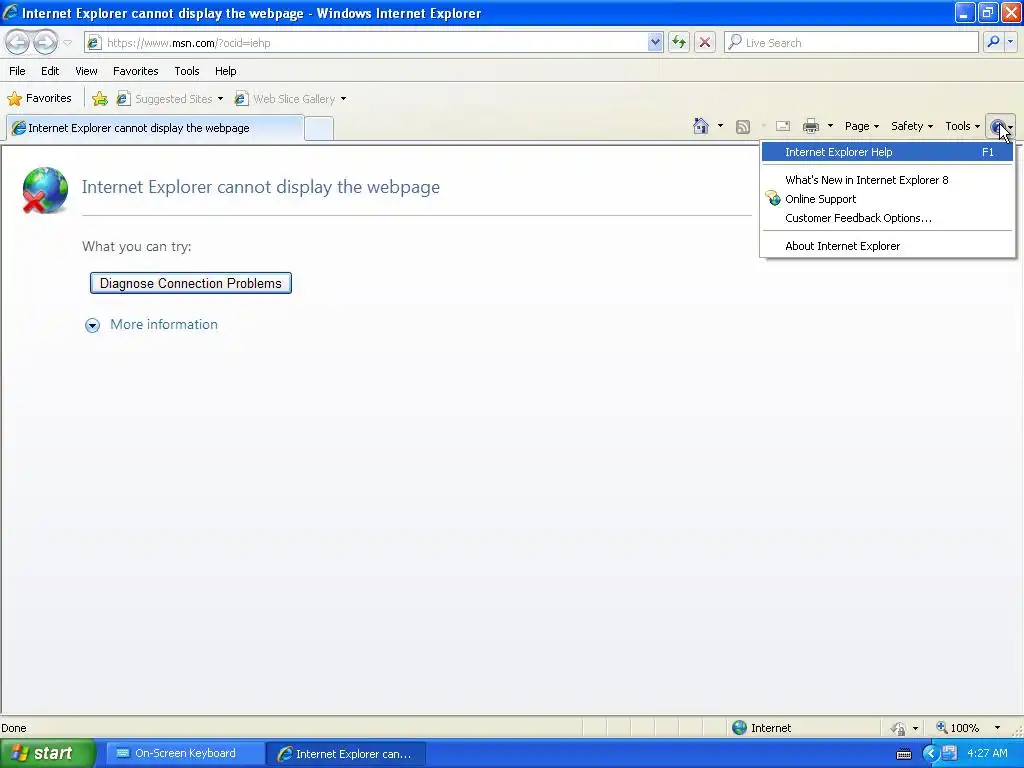Choose Customer Feedback Options menu item
The height and width of the screenshot is (768, 1024).
(887, 218)
